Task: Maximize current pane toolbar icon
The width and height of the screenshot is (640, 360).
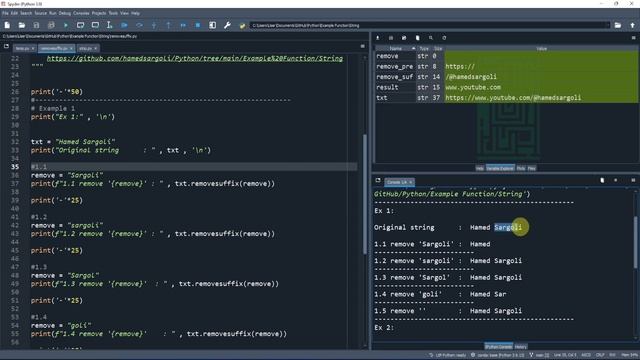Action: pyautogui.click(x=212, y=25)
